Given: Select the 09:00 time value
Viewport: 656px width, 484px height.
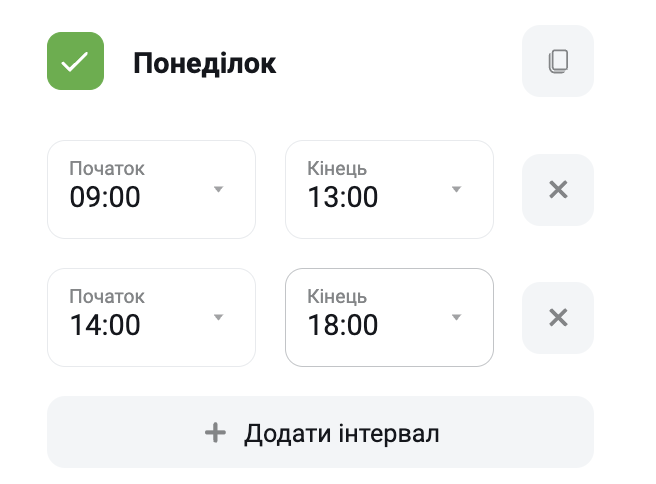Looking at the screenshot, I should 105,197.
